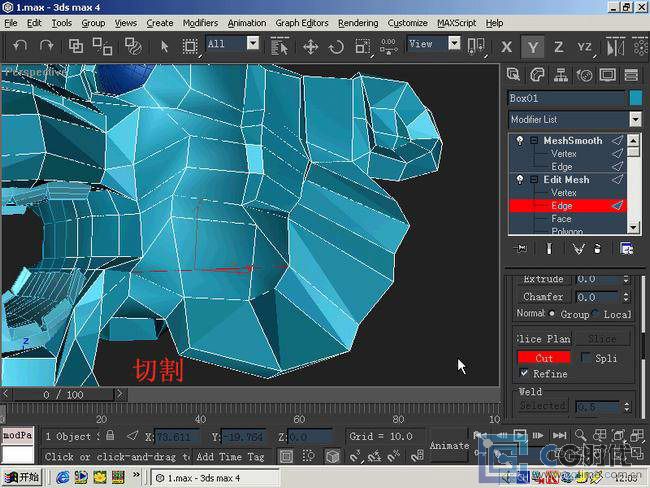Click the Chamfer button
The height and width of the screenshot is (488, 650).
[x=543, y=297]
